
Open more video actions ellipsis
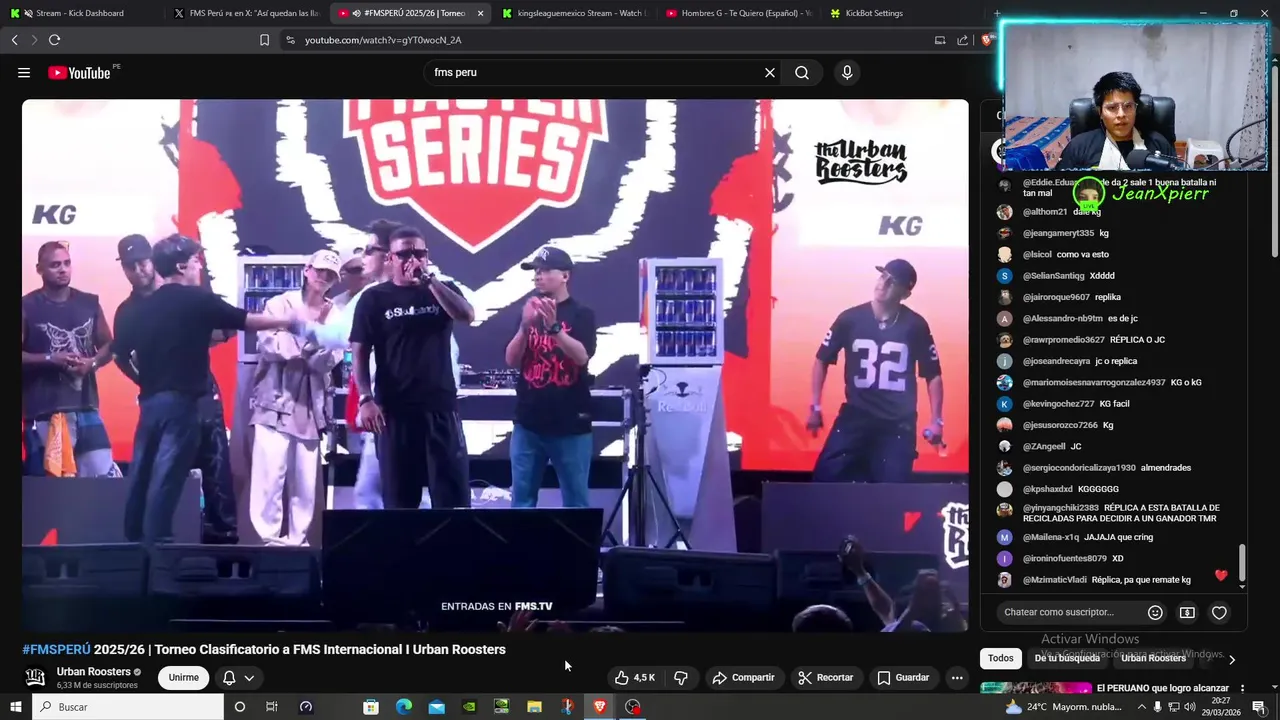tap(957, 678)
